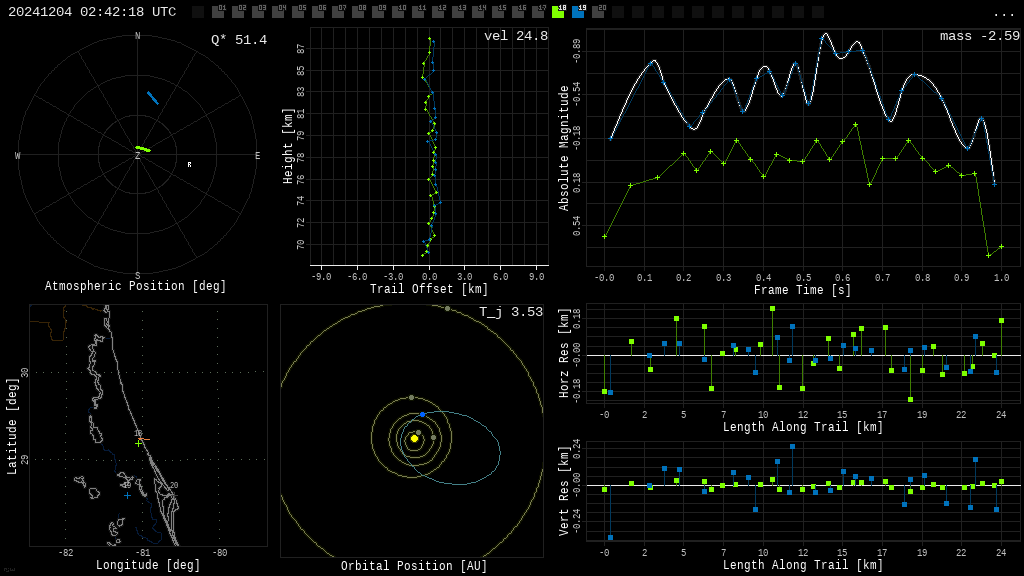The image size is (1024, 576).
Task: Click the yellow Sun marker in orbital plot
Action: pyautogui.click(x=414, y=439)
